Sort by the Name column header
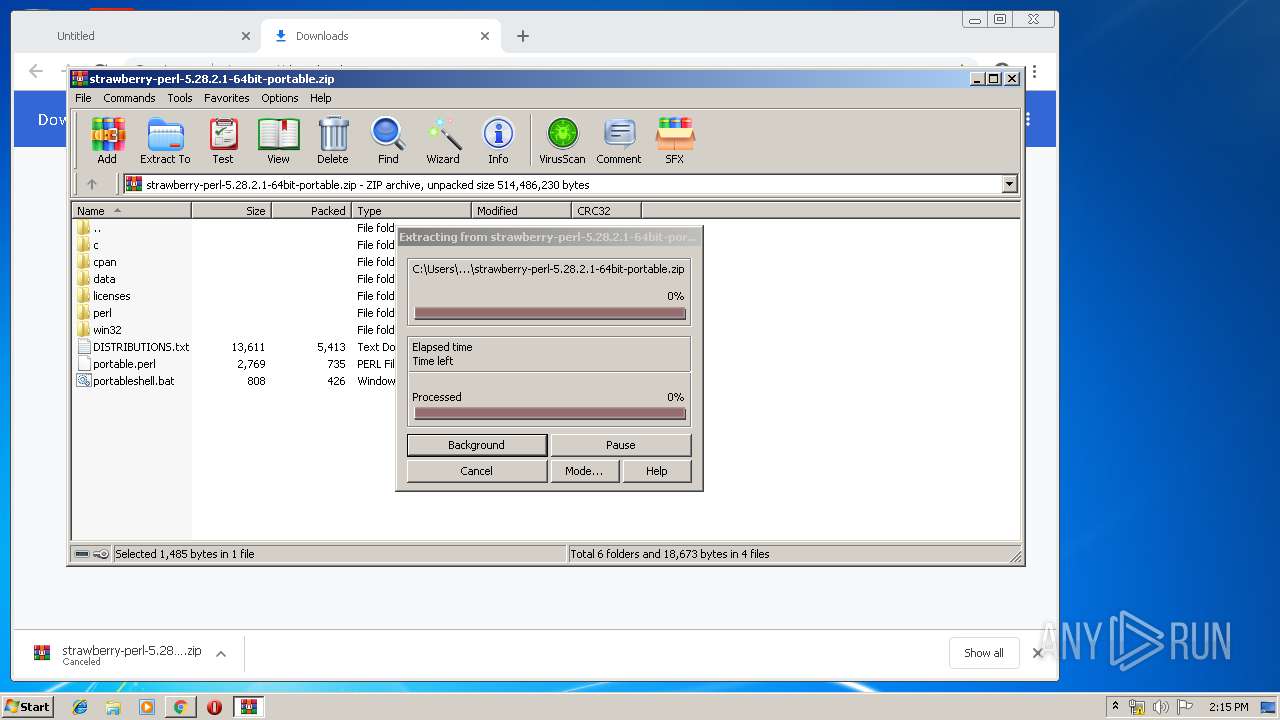The height and width of the screenshot is (720, 1280). pyautogui.click(x=131, y=211)
